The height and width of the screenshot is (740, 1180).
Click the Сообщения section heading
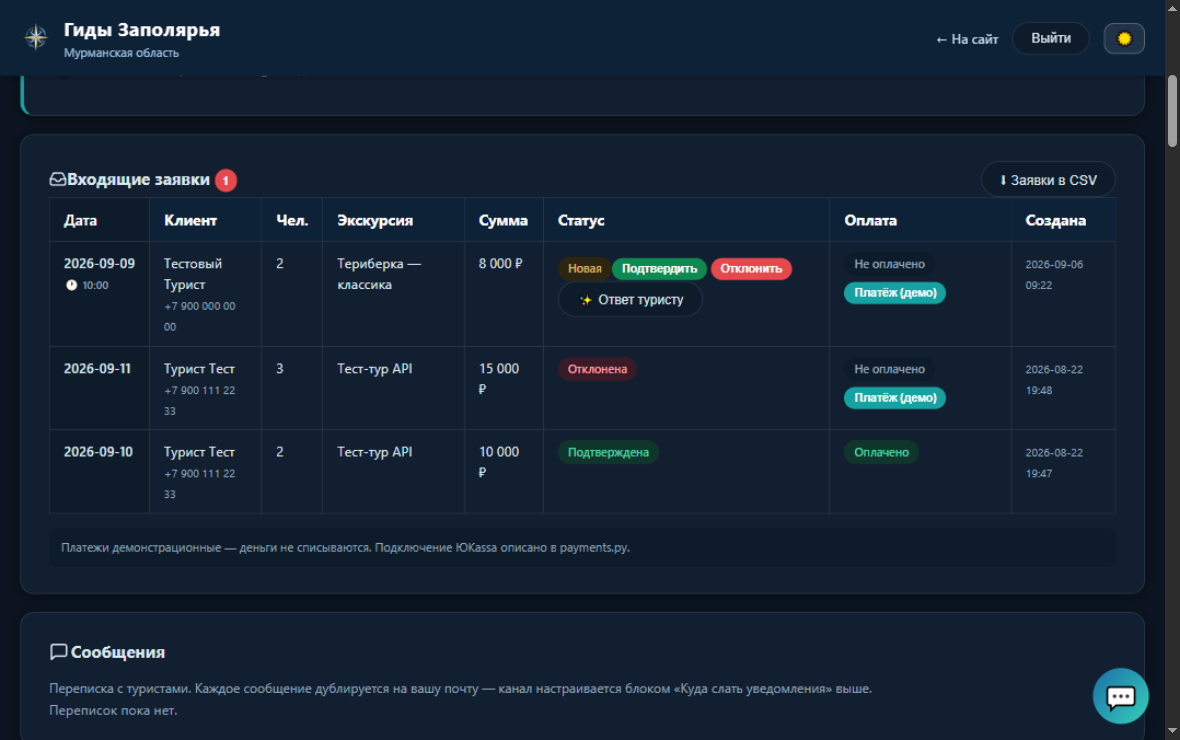click(117, 652)
